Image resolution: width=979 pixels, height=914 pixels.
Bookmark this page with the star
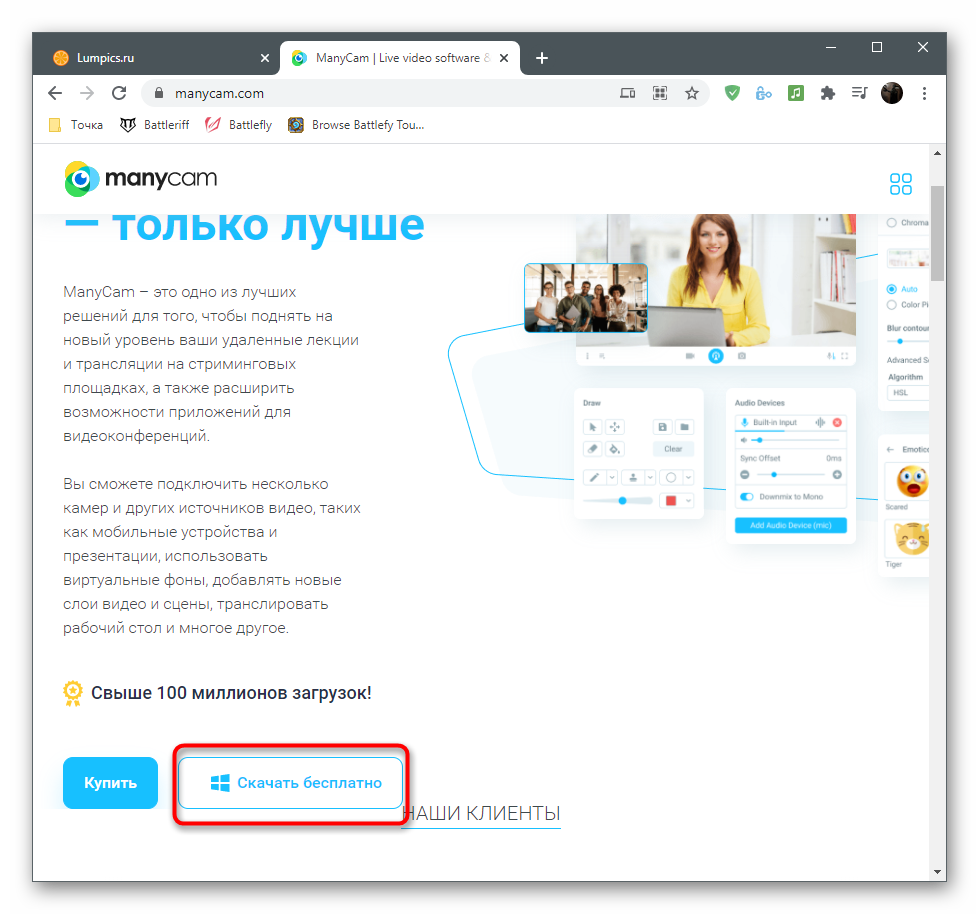692,94
